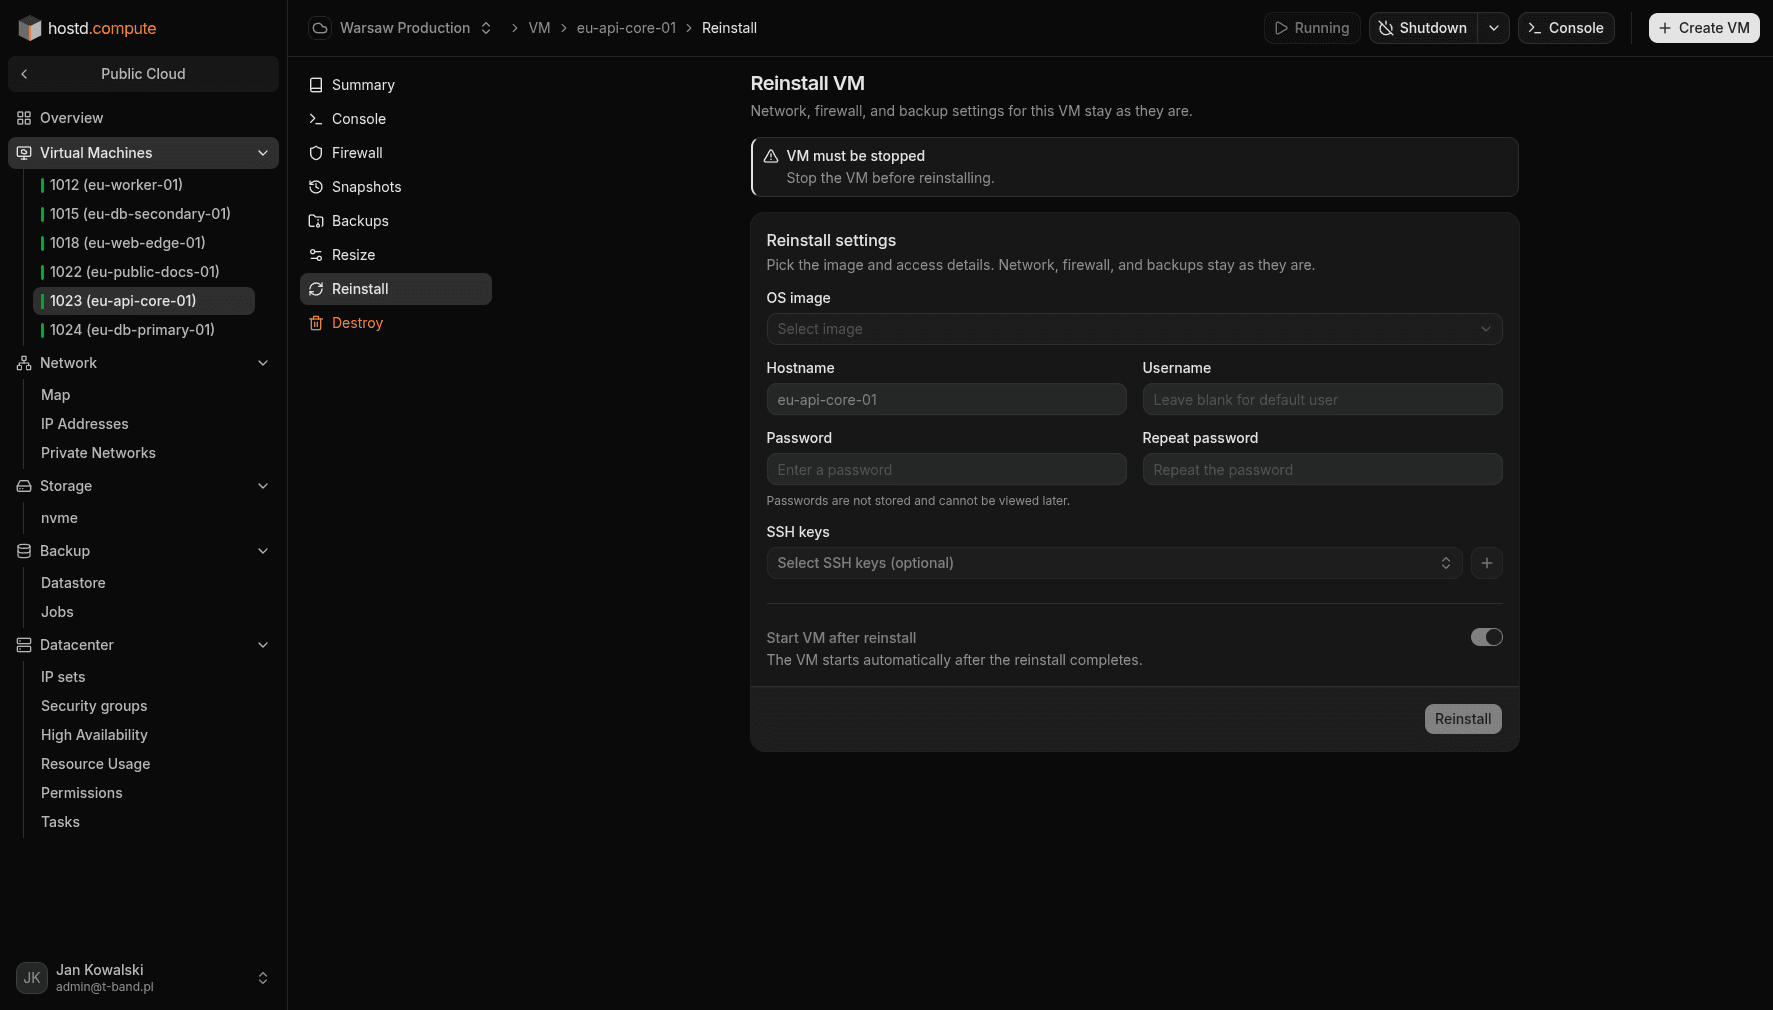Click the Virtual Machines monitor icon

click(24, 153)
